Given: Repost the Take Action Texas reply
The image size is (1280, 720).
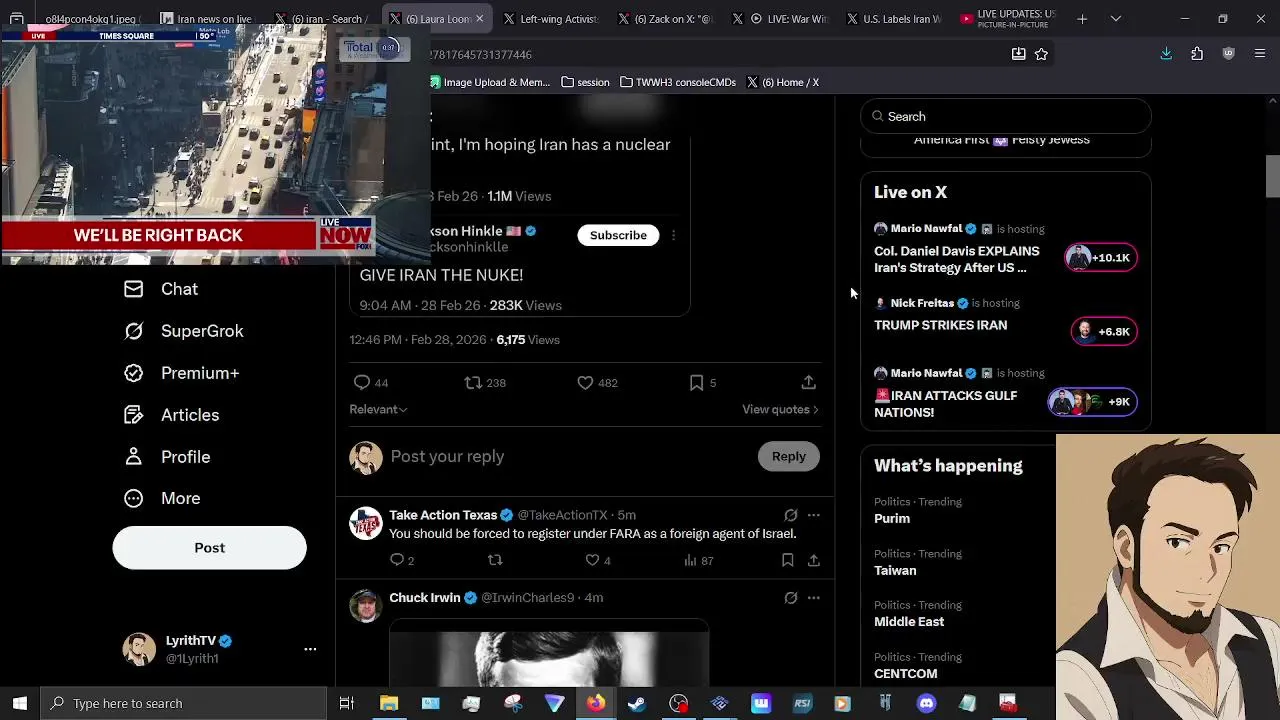Looking at the screenshot, I should coord(495,561).
